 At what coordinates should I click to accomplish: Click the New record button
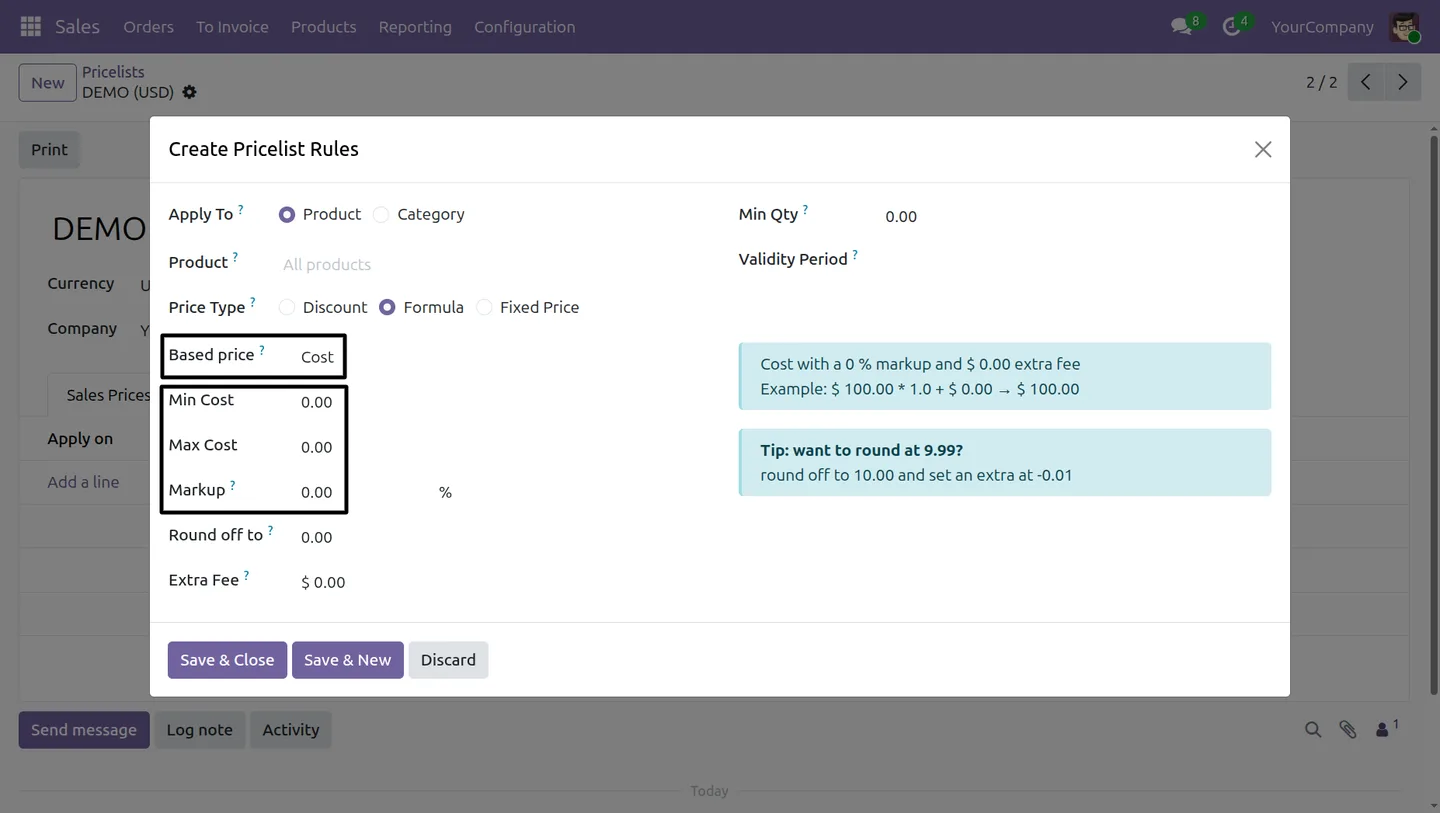[x=47, y=83]
